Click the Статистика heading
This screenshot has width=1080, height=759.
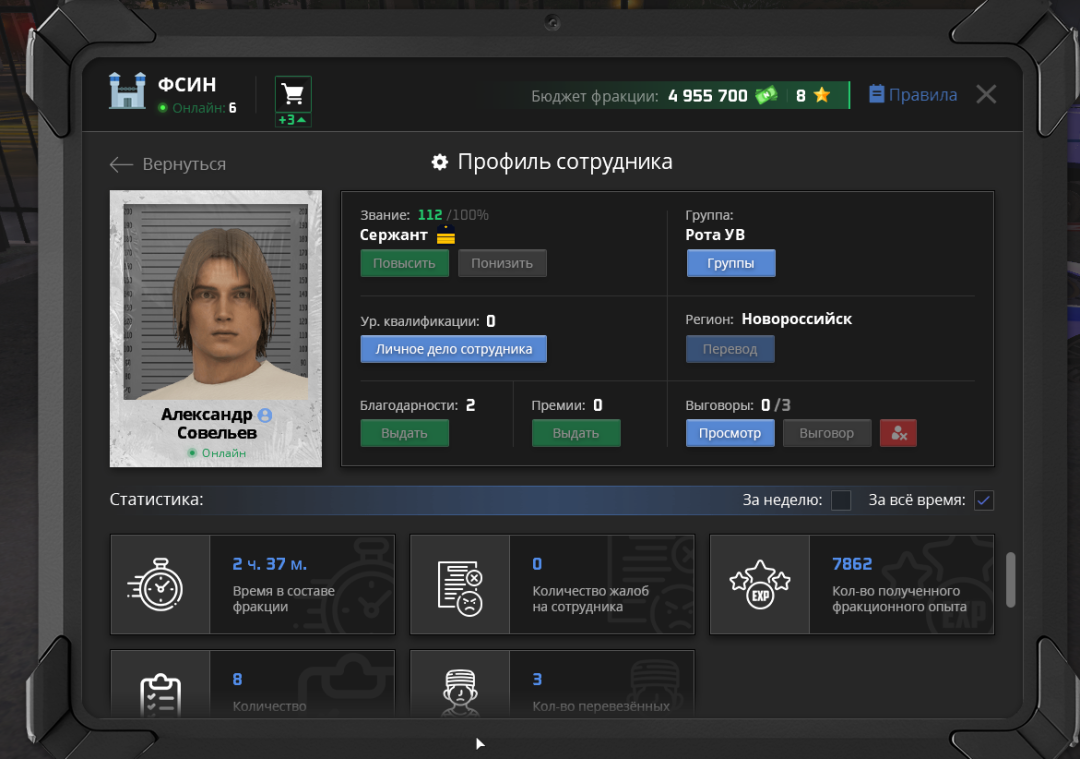pos(156,499)
